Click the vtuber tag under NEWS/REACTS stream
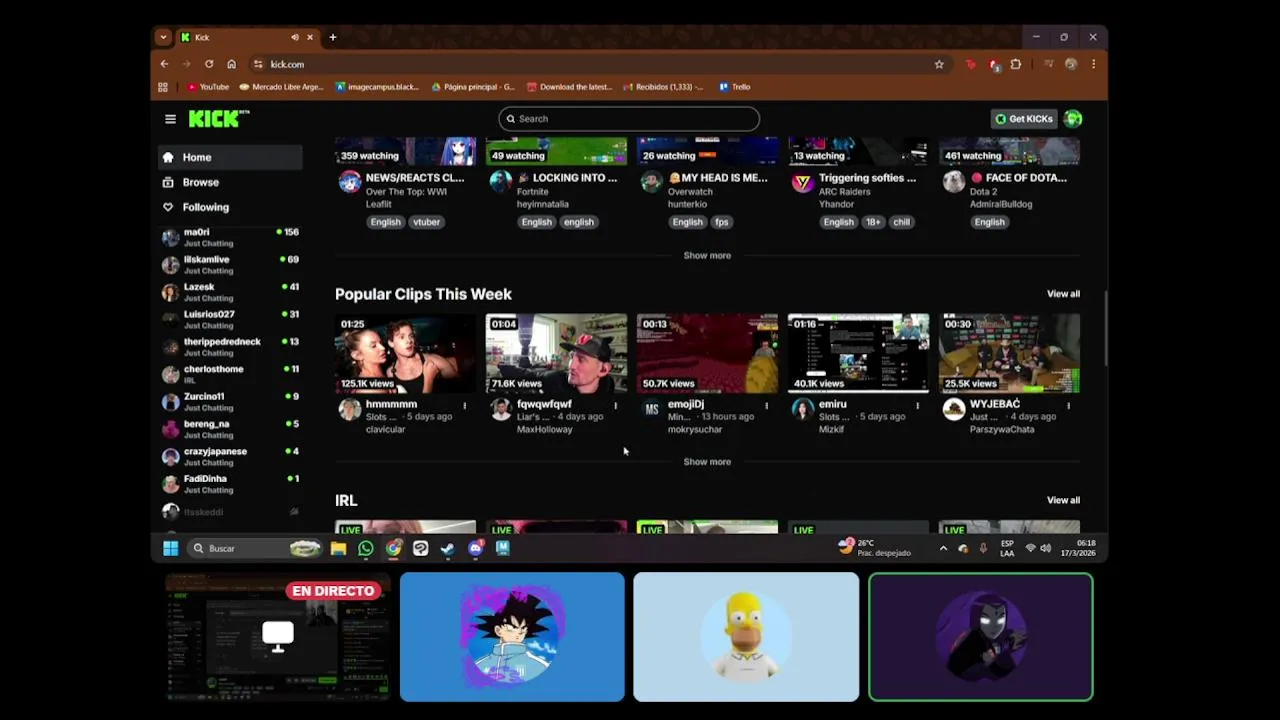Screen dimensions: 1280x720 426,222
